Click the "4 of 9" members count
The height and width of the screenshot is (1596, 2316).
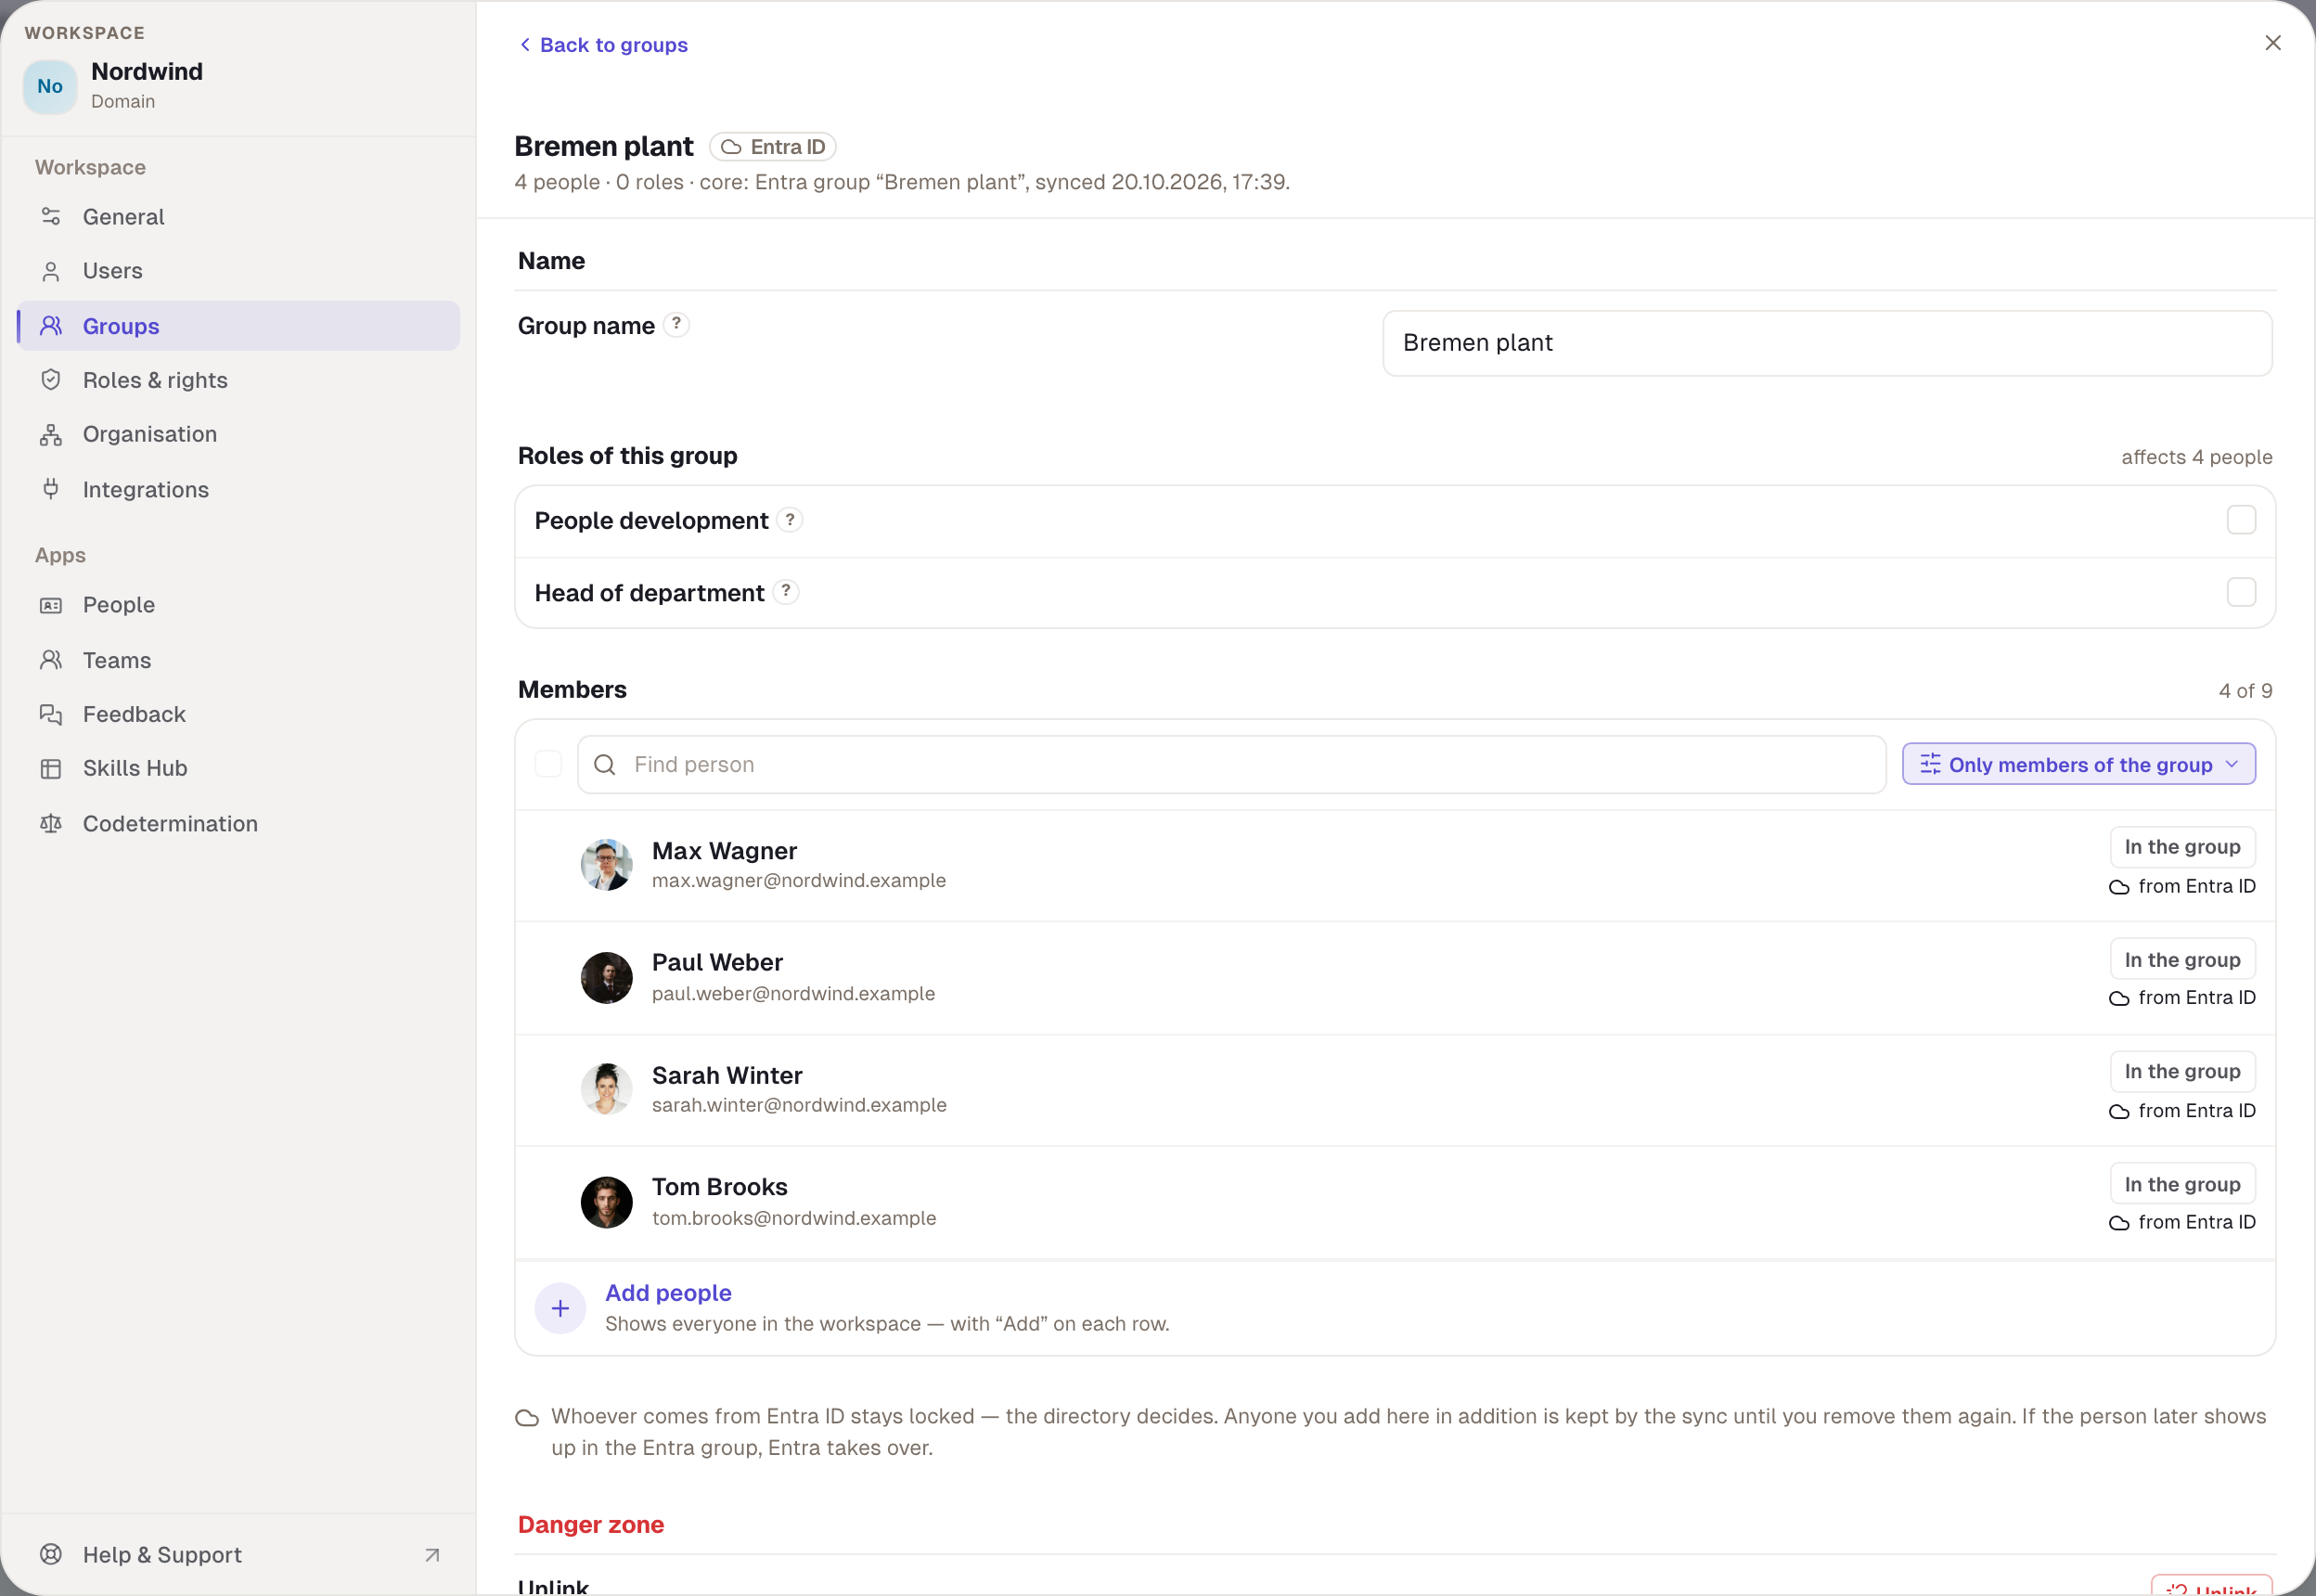(2245, 691)
